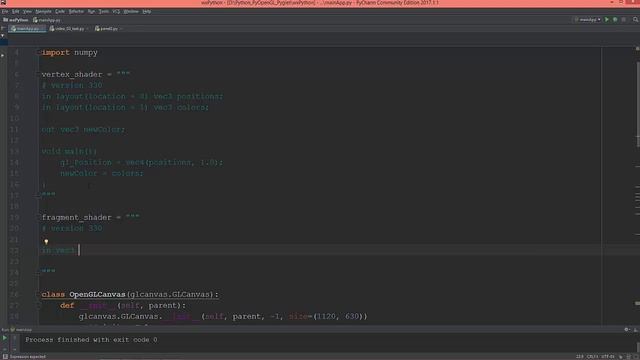Click the lock read-only icon in status bar

[x=621, y=357]
